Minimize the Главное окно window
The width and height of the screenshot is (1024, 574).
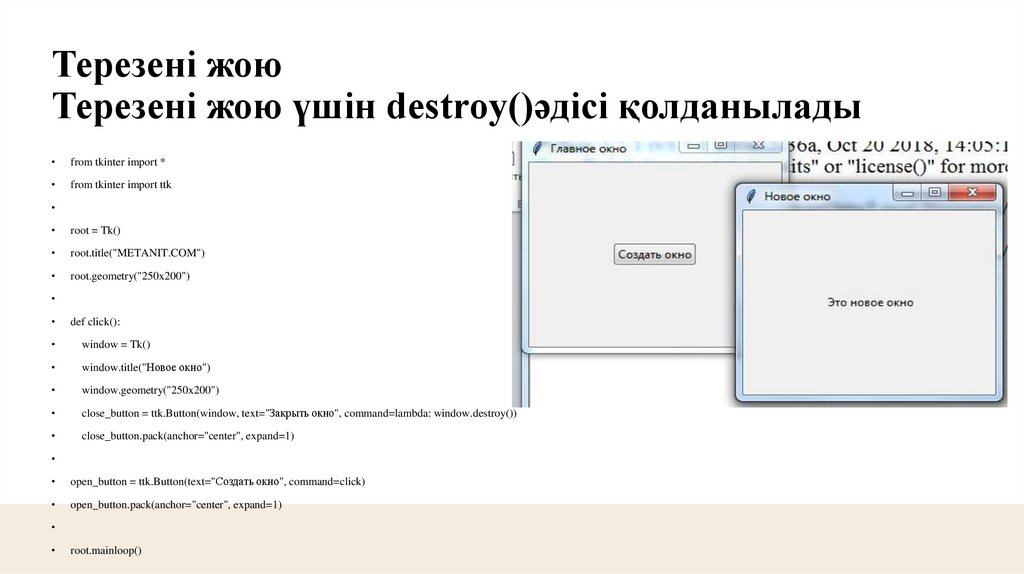coord(694,146)
